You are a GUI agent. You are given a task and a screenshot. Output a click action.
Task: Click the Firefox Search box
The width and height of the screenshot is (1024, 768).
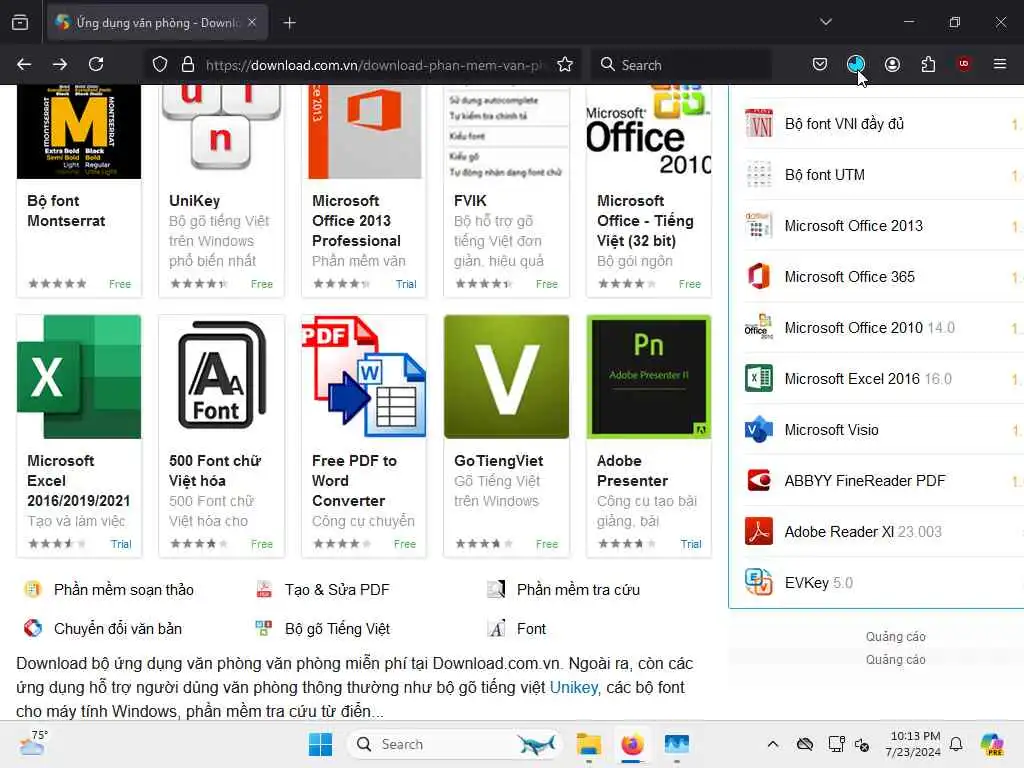(x=681, y=65)
